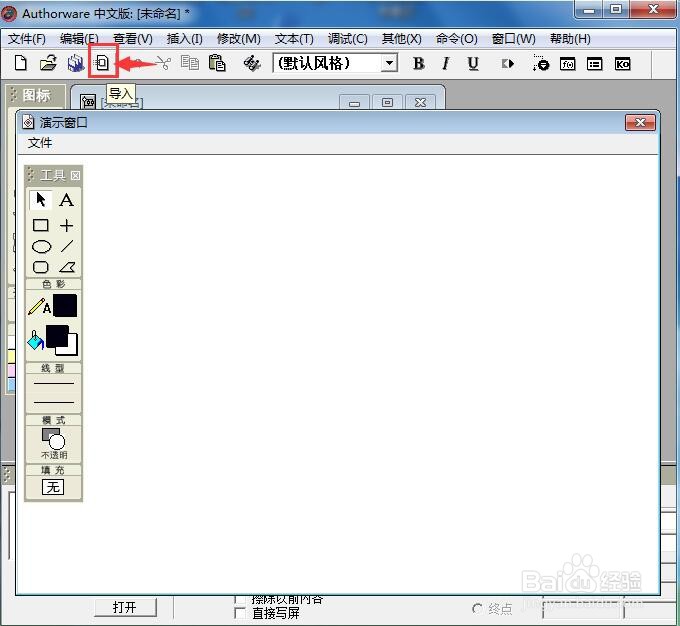680x626 pixels.
Task: Toggle the 直接写屏 checkbox
Action: point(240,613)
